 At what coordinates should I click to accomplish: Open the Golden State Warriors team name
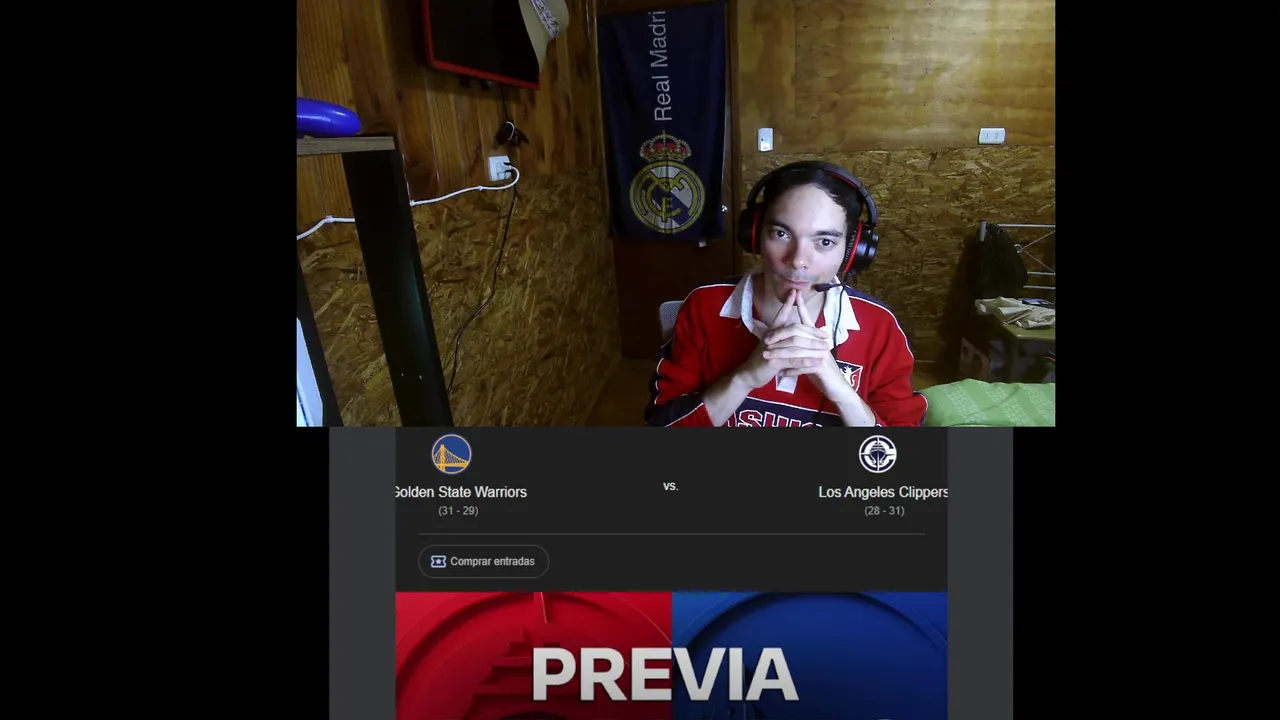[x=461, y=492]
